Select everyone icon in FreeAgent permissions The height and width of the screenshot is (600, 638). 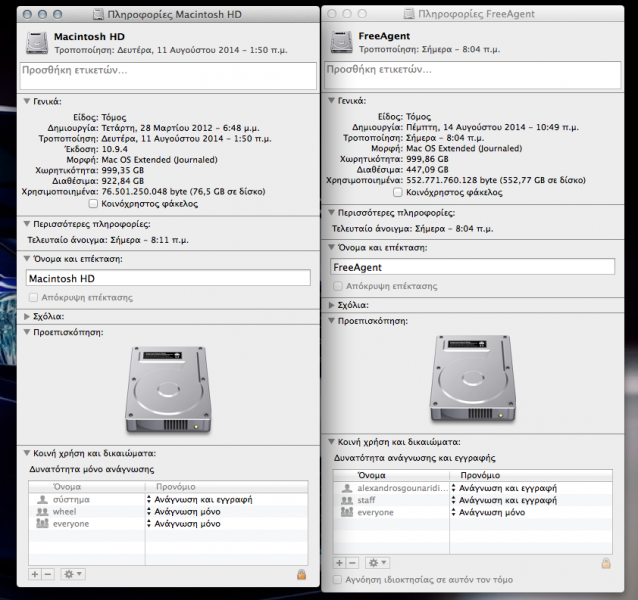click(347, 512)
